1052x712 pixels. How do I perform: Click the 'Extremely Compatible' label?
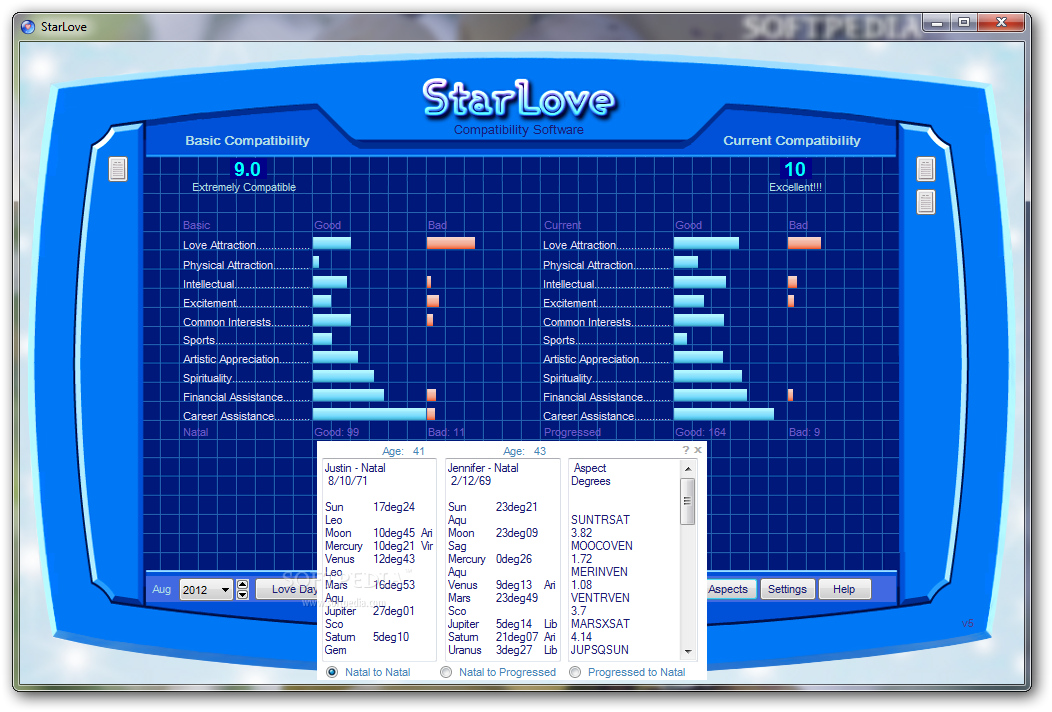[244, 187]
